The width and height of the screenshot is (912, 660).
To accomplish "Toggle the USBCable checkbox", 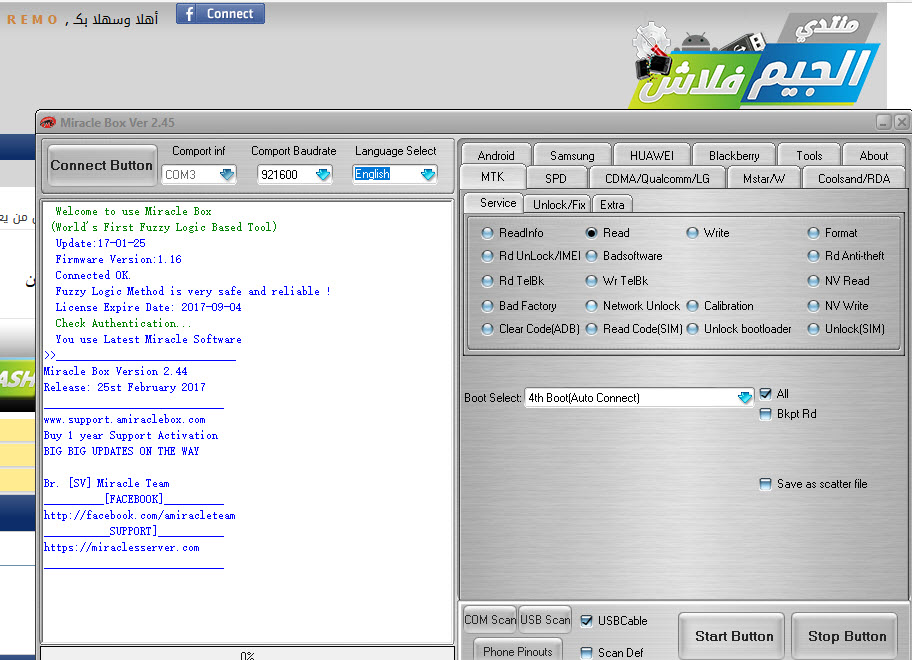I will (587, 620).
